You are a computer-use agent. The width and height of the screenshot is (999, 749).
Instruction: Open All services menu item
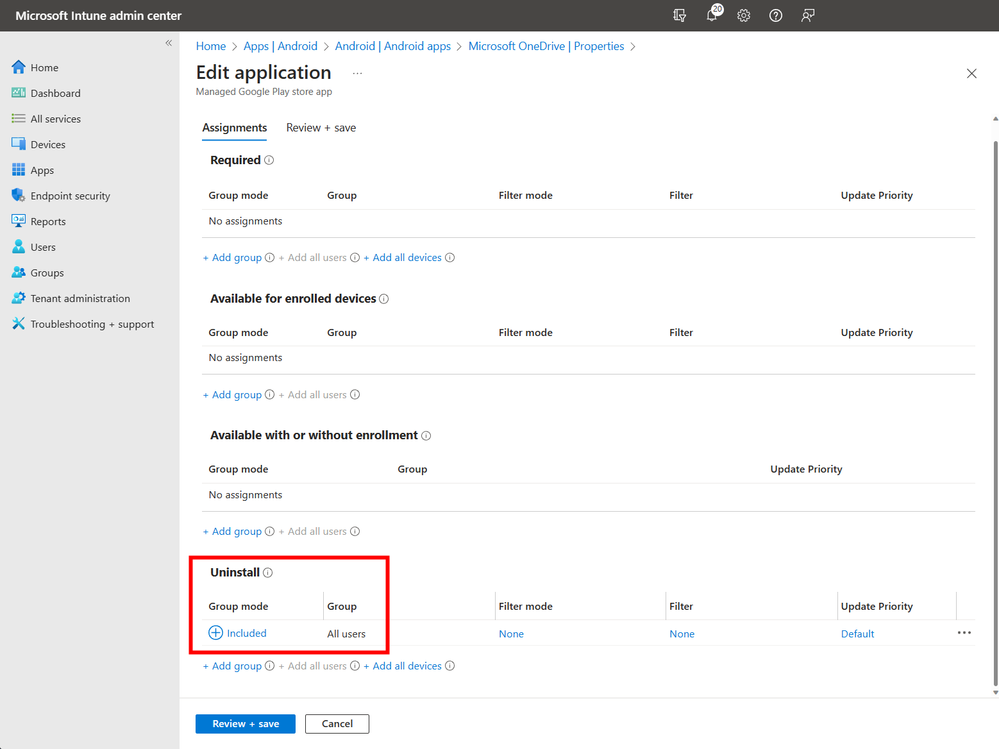click(x=55, y=118)
